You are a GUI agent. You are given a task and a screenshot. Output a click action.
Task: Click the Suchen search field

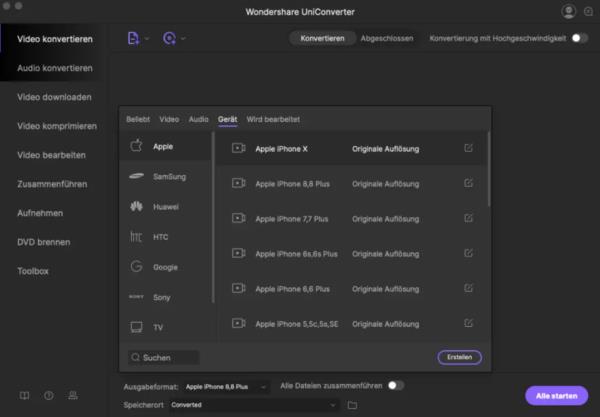tap(164, 357)
